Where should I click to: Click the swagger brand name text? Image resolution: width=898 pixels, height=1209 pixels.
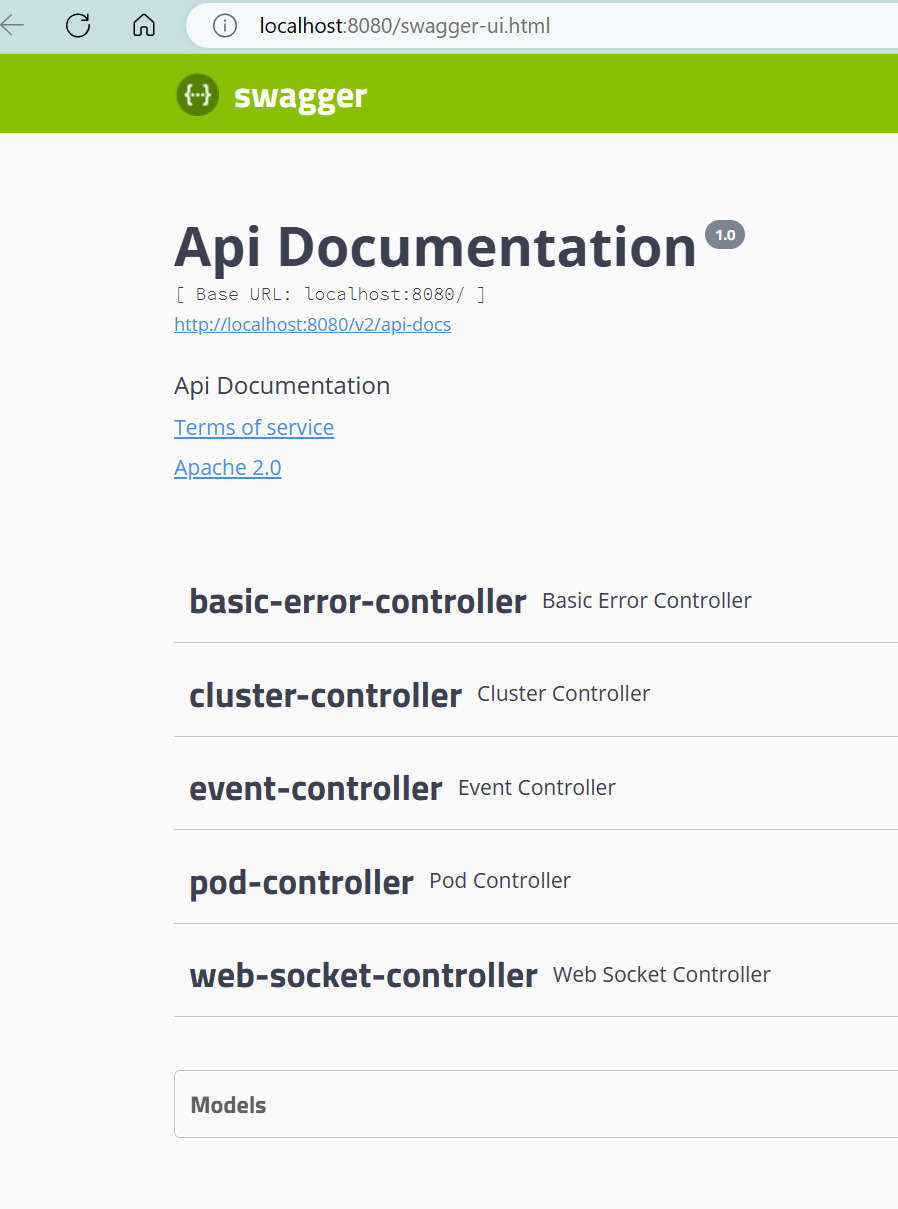tap(300, 96)
